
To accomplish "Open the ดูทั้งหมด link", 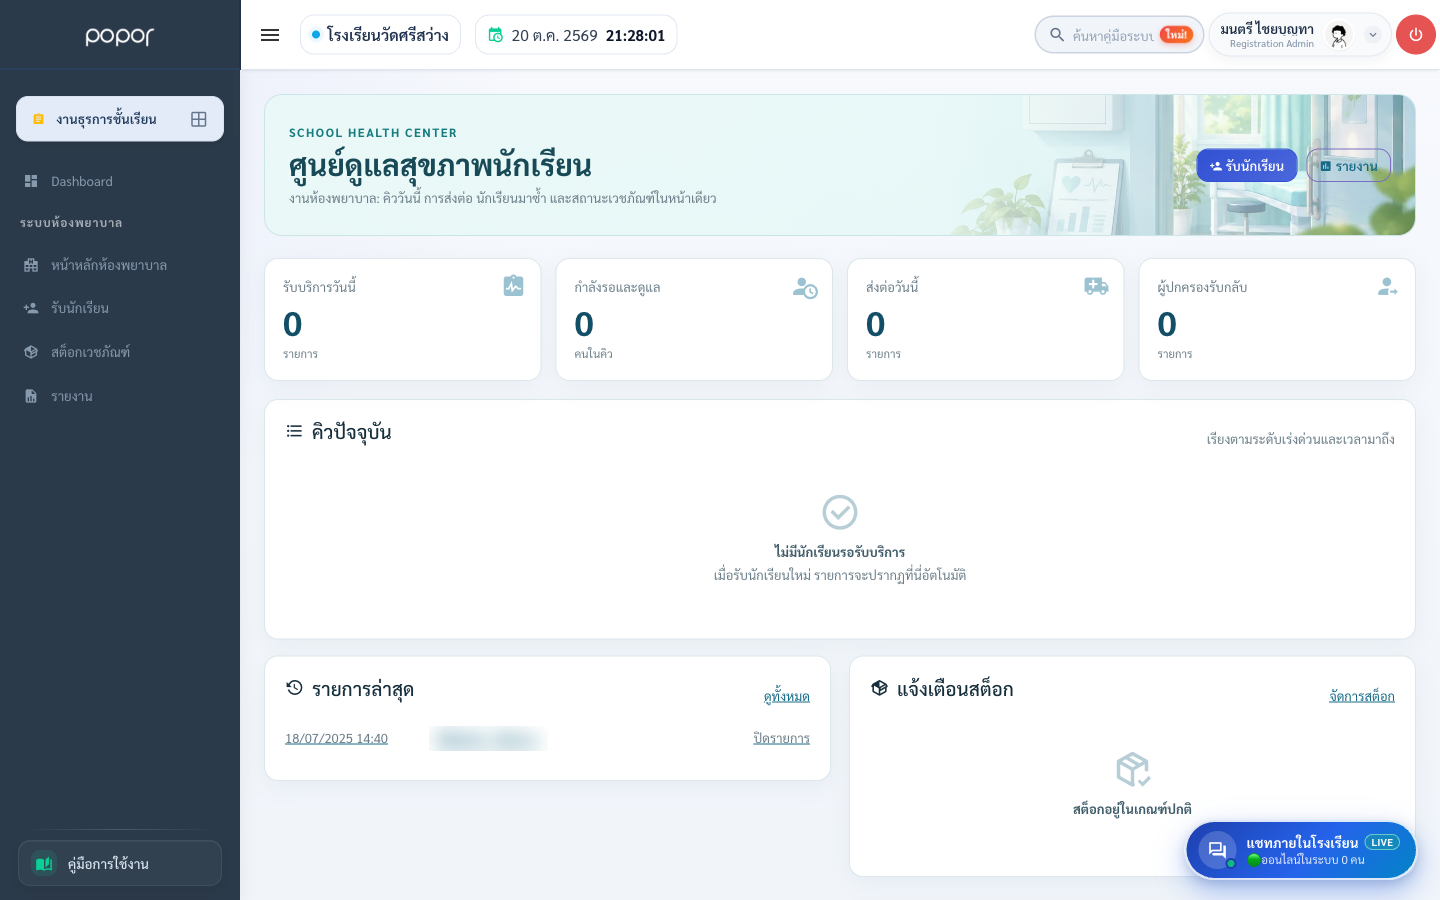I will (x=786, y=696).
